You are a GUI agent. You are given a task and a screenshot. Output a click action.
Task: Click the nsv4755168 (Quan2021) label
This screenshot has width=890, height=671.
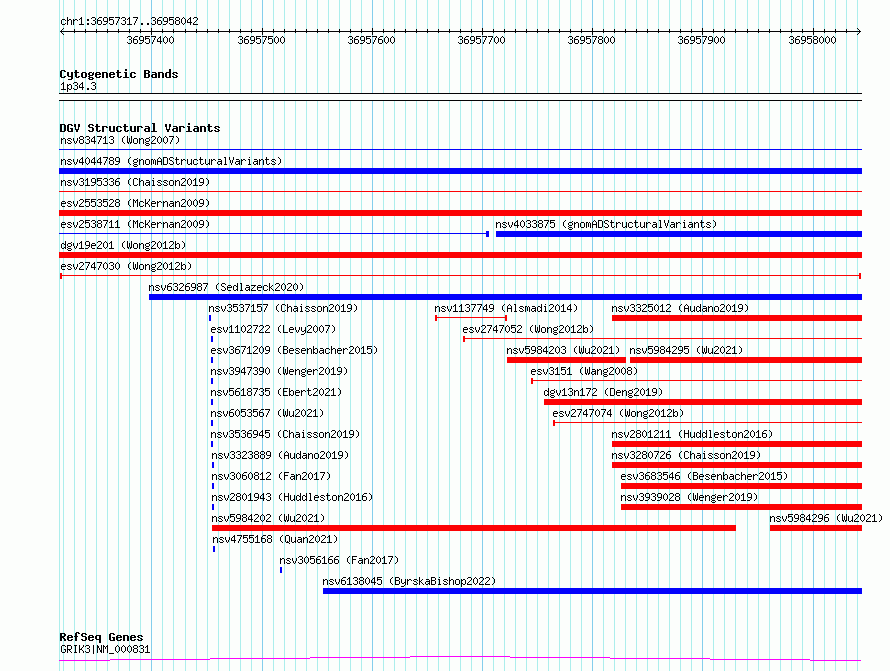coord(275,539)
